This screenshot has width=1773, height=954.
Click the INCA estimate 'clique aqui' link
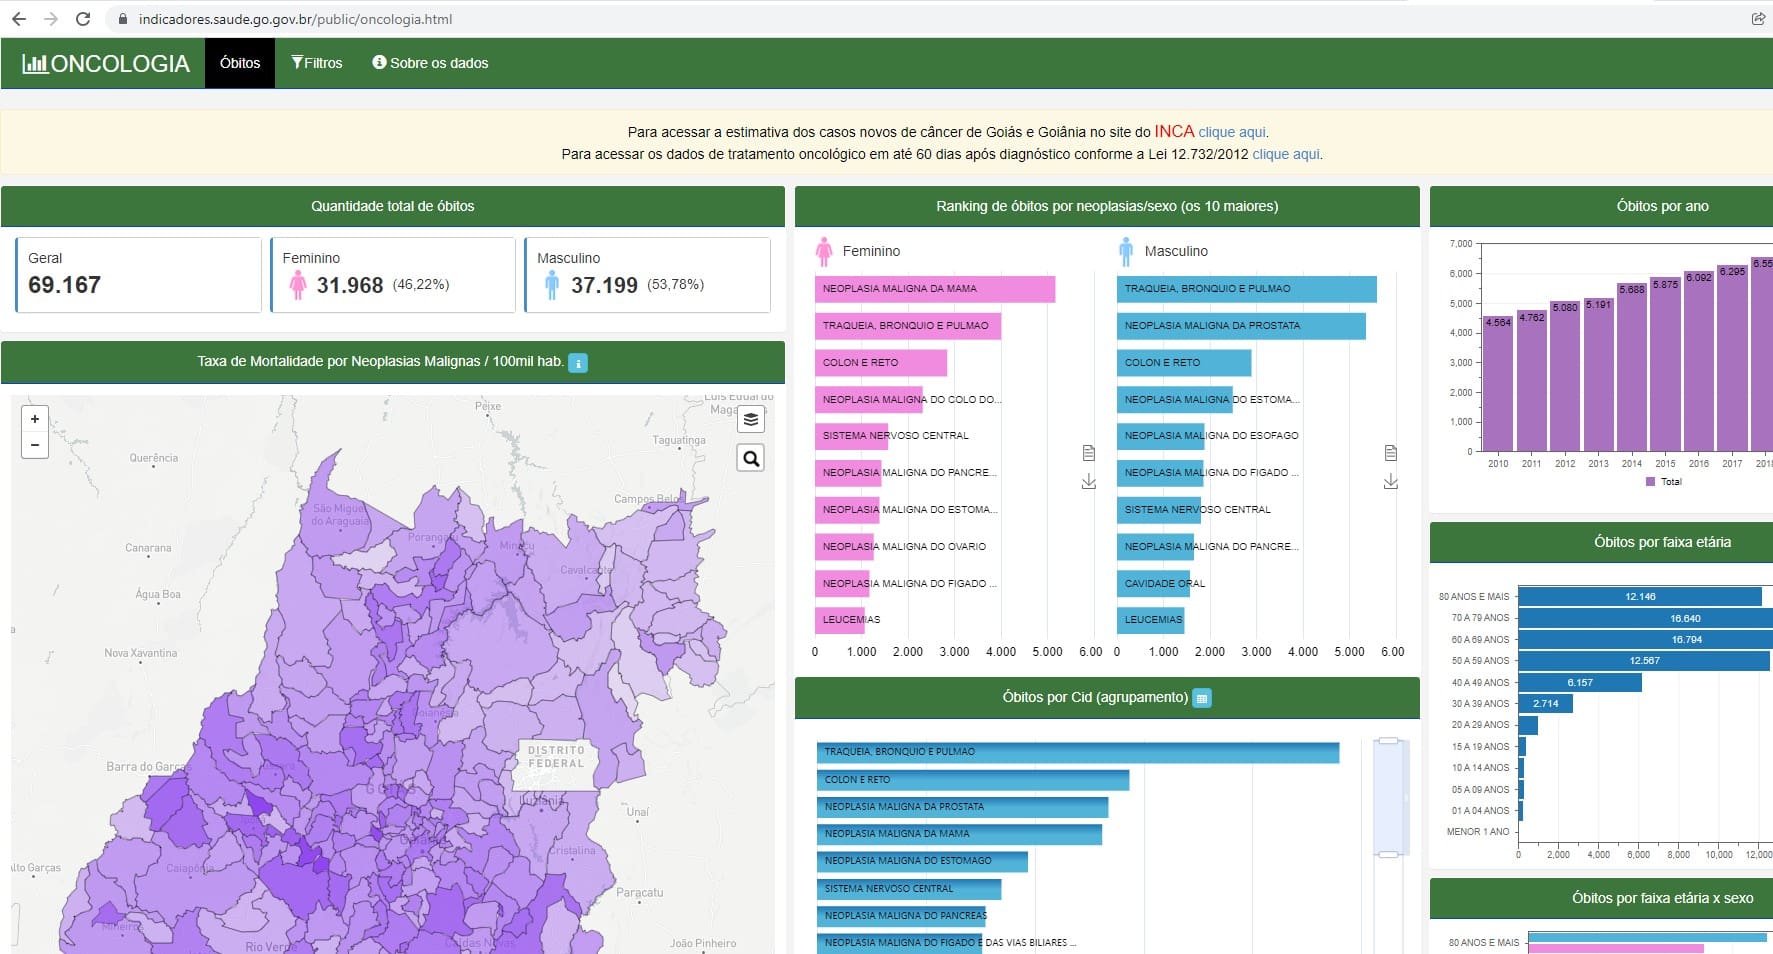[1232, 132]
